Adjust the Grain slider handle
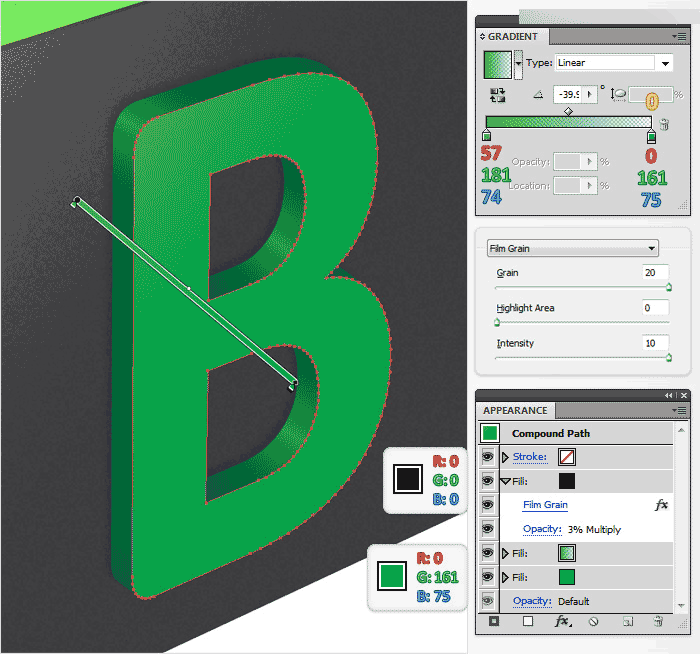Screen dimensions: 700x654 [669, 287]
